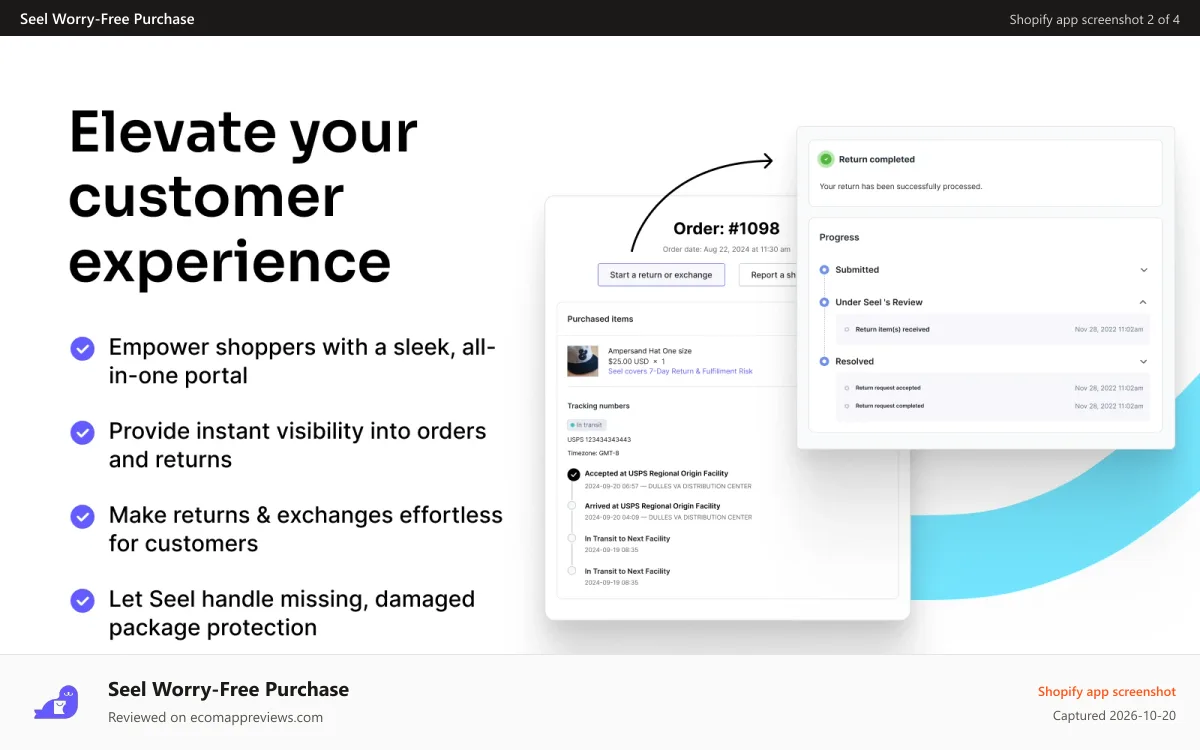Click 'Accepted at USPS Regional Origin Facility' entry
The width and height of the screenshot is (1200, 750).
[656, 474]
